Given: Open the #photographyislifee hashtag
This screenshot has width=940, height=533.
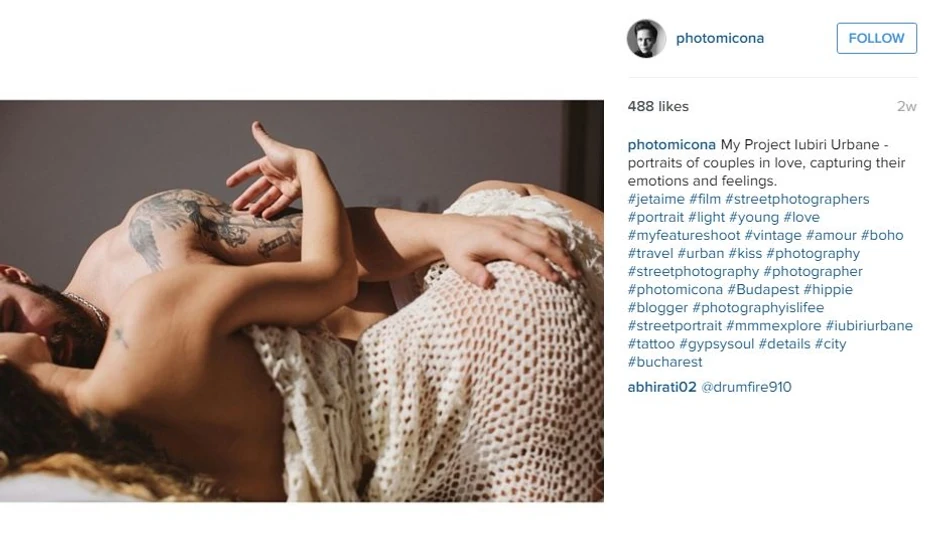Looking at the screenshot, I should (x=758, y=308).
